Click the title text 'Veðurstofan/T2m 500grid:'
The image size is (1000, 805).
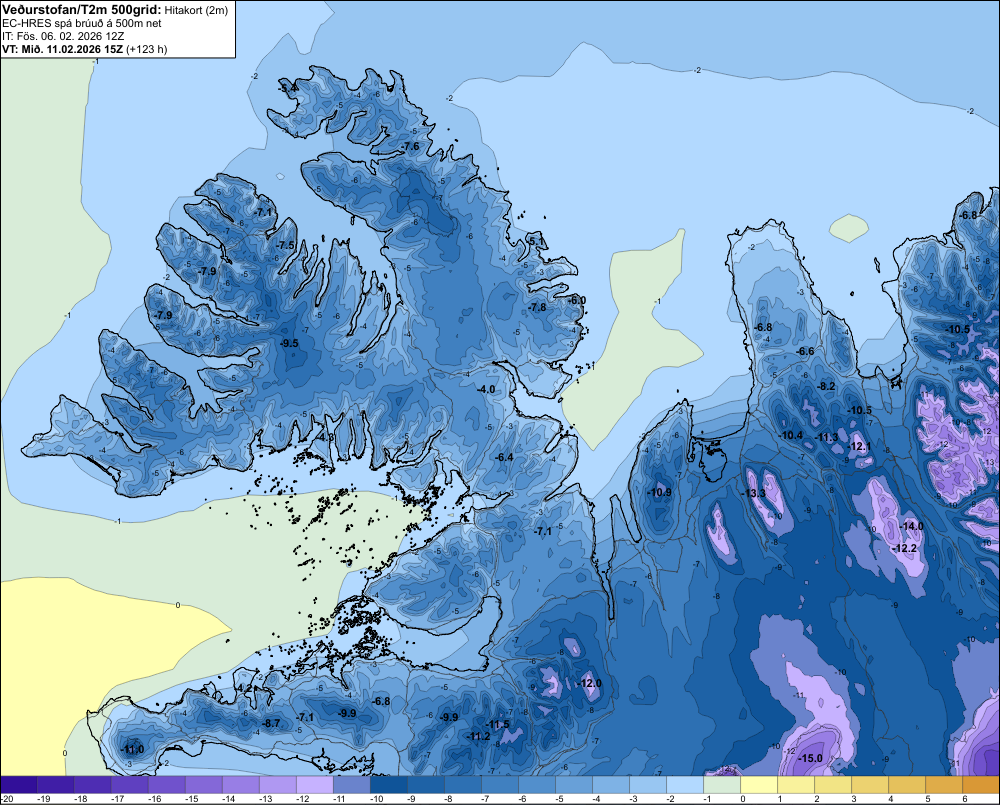tap(82, 10)
